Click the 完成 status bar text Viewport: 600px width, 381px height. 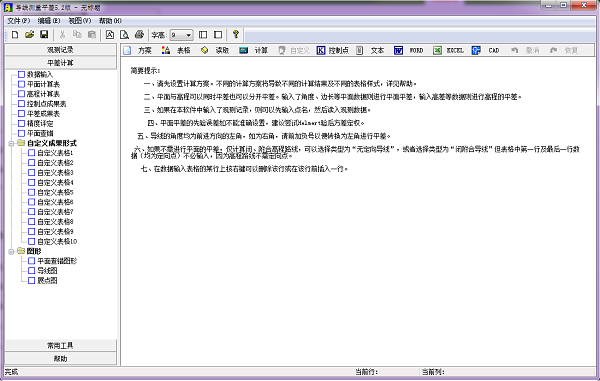pyautogui.click(x=11, y=372)
